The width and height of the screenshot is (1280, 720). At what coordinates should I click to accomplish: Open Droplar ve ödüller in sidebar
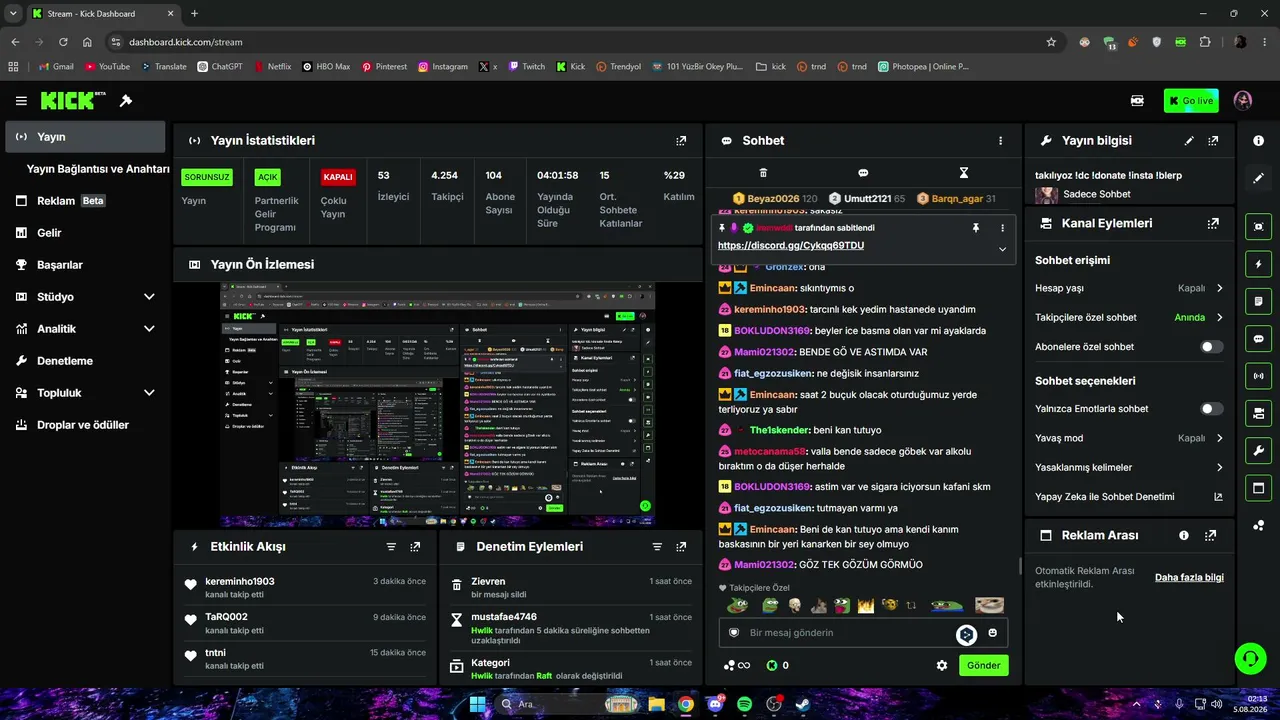pos(85,425)
